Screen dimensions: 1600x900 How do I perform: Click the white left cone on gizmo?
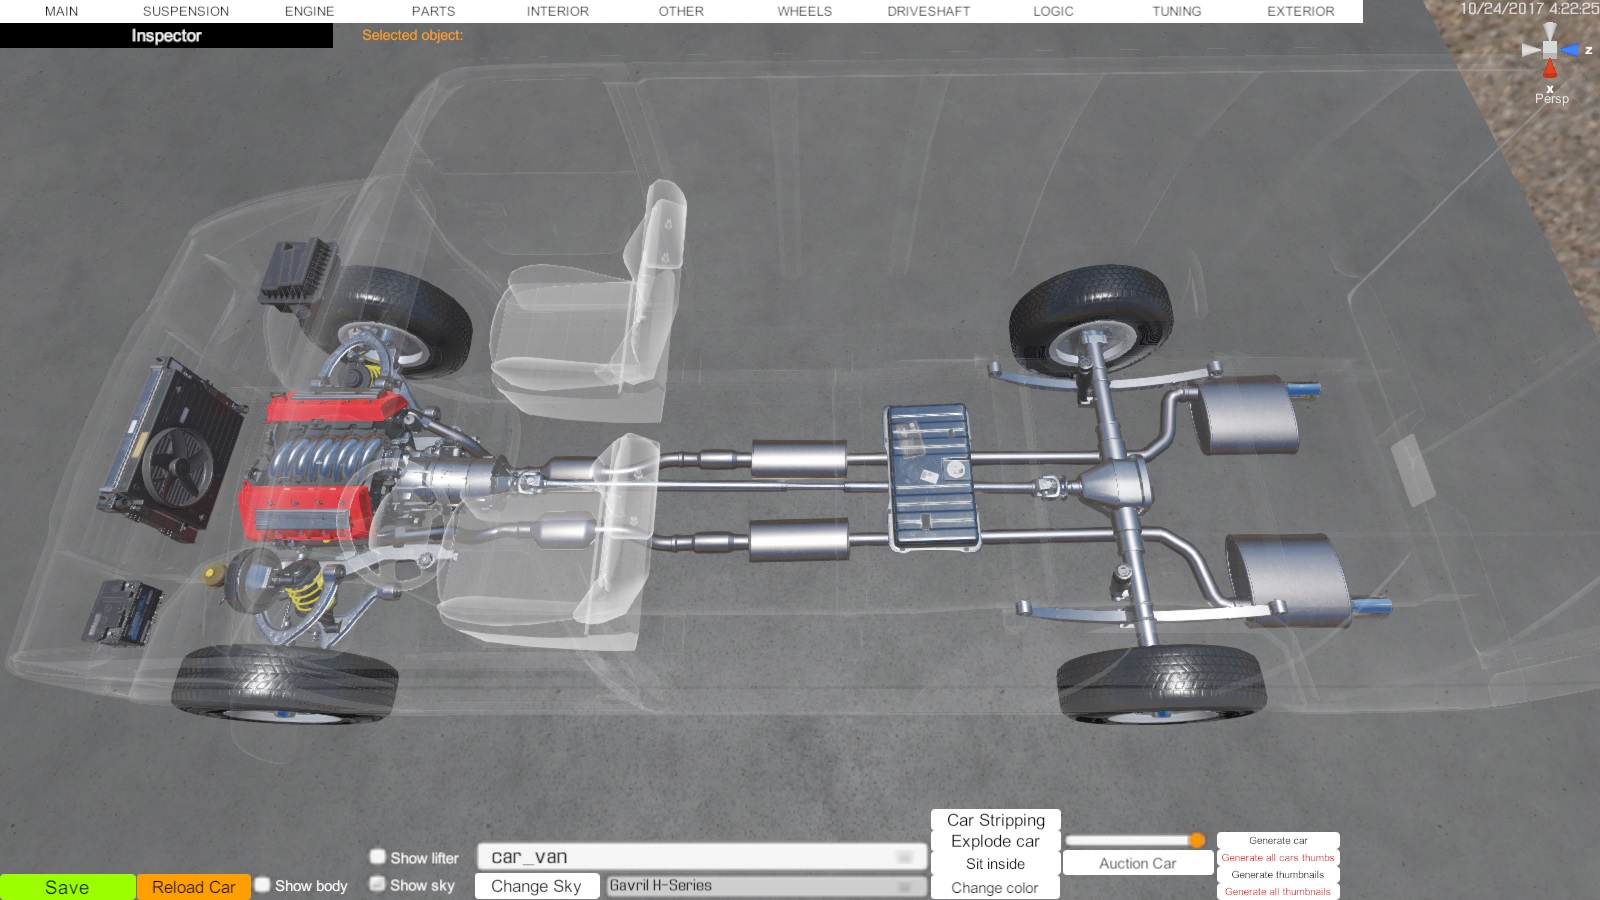point(1530,49)
